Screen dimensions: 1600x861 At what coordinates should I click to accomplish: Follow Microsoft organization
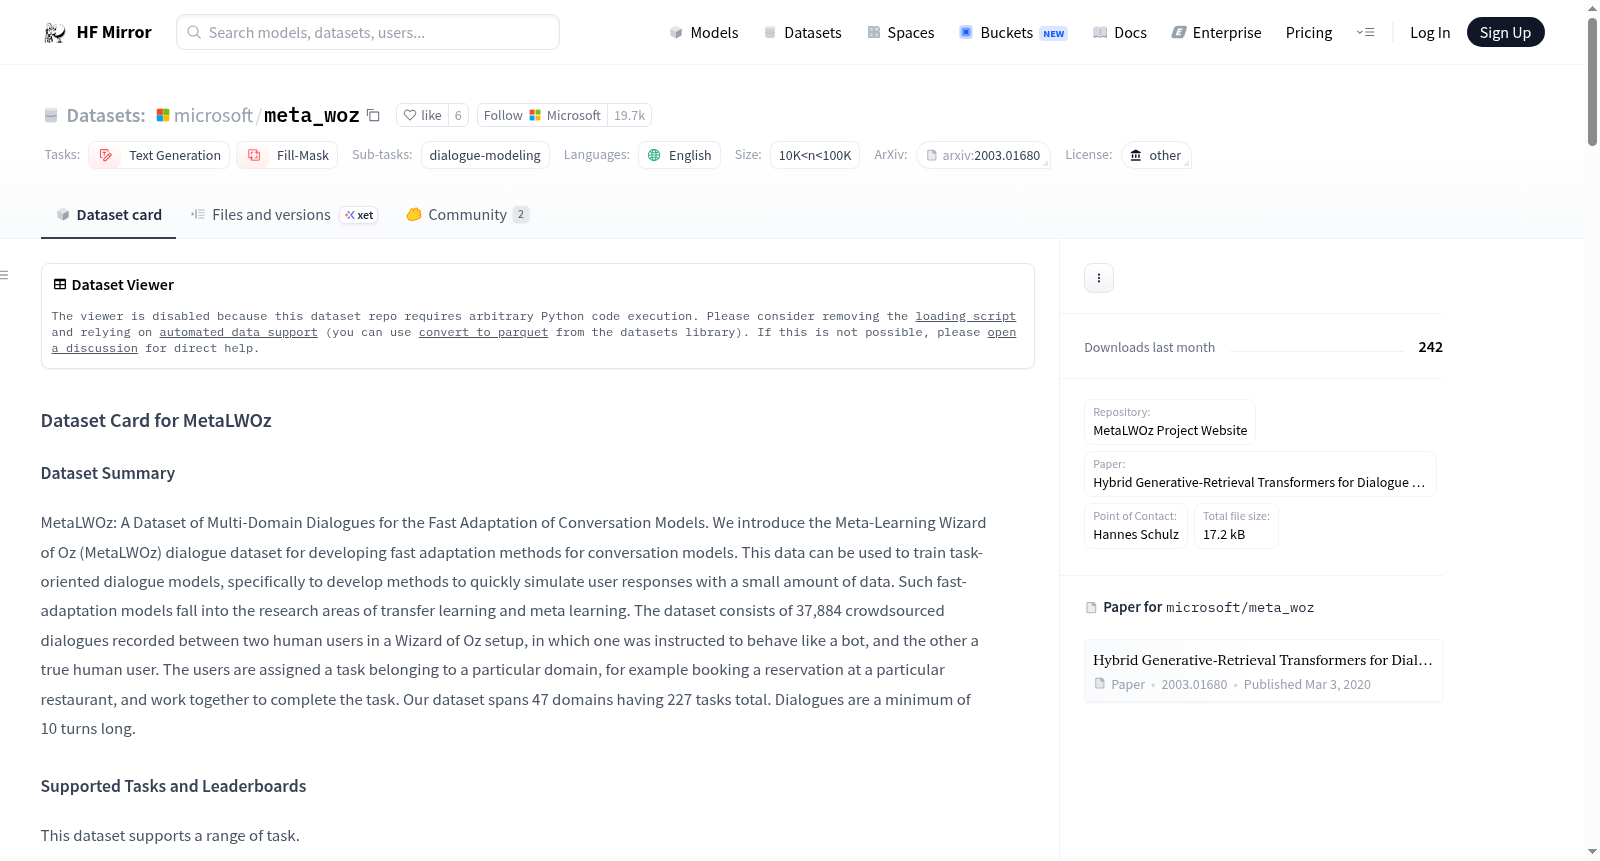(x=542, y=115)
